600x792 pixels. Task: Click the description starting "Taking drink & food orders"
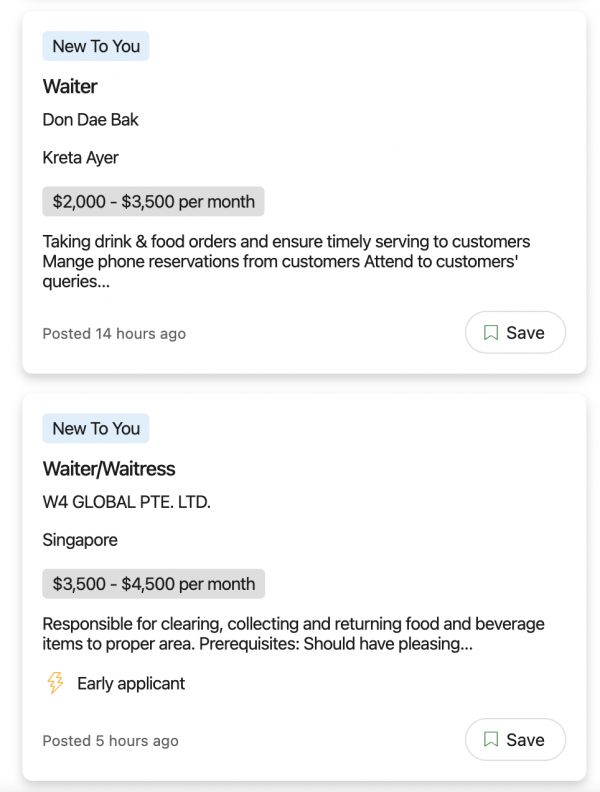(x=286, y=261)
